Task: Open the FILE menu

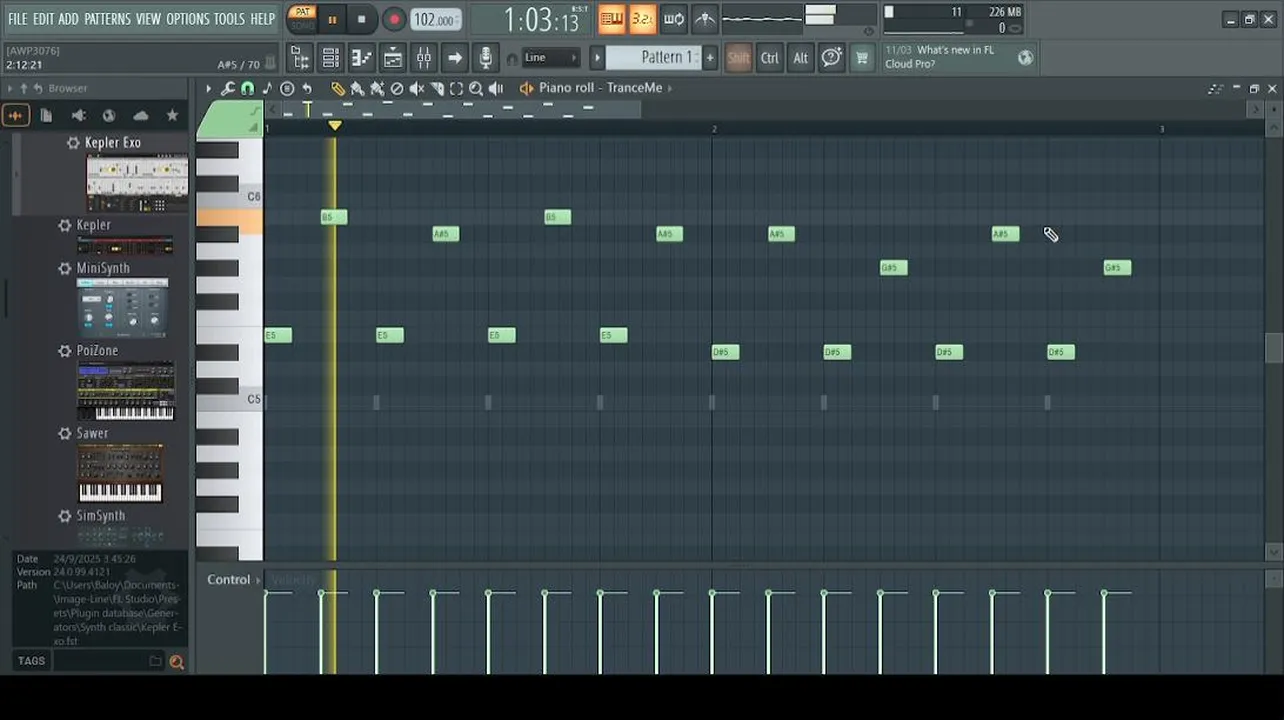Action: pyautogui.click(x=18, y=19)
